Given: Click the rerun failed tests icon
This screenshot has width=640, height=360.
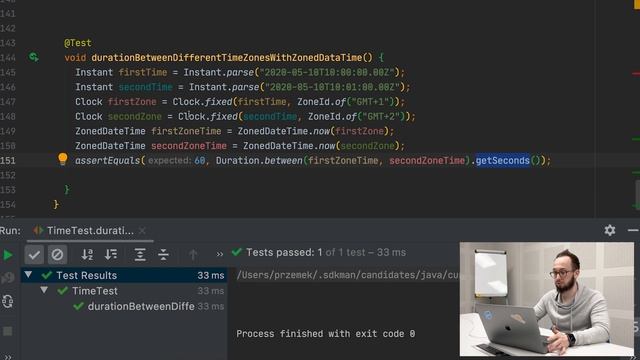Looking at the screenshot, I should pyautogui.click(x=8, y=278).
